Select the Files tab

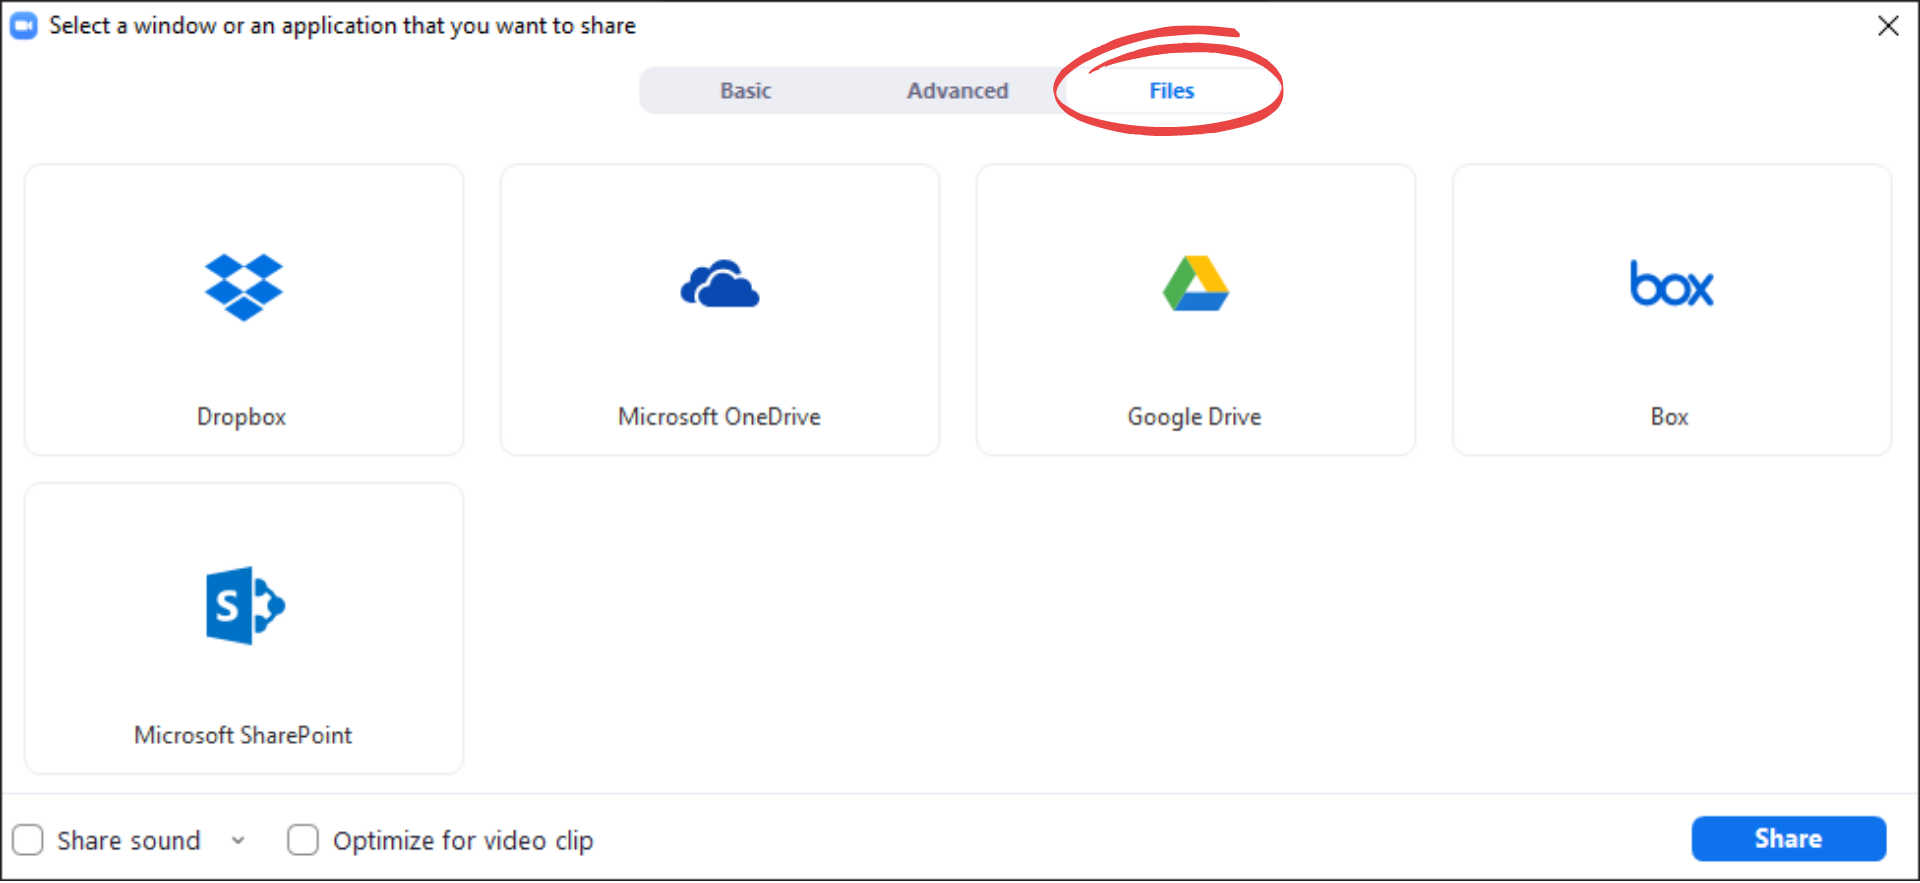[1172, 91]
